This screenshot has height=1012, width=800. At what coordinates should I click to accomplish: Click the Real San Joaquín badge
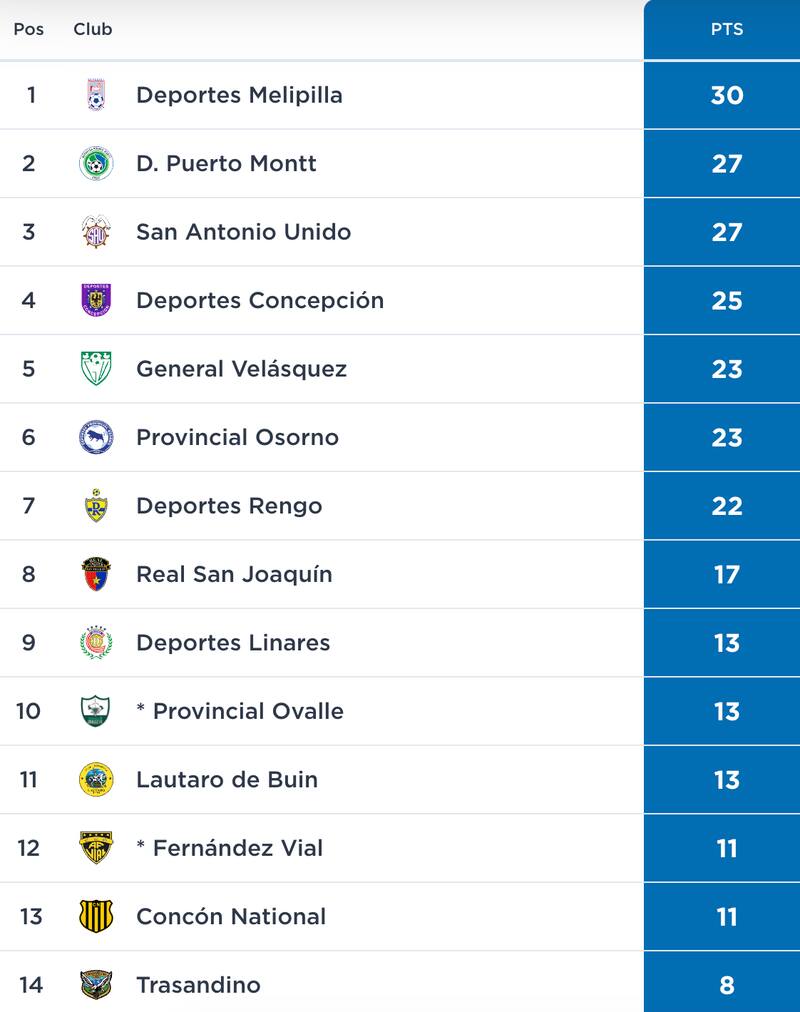[x=97, y=573]
